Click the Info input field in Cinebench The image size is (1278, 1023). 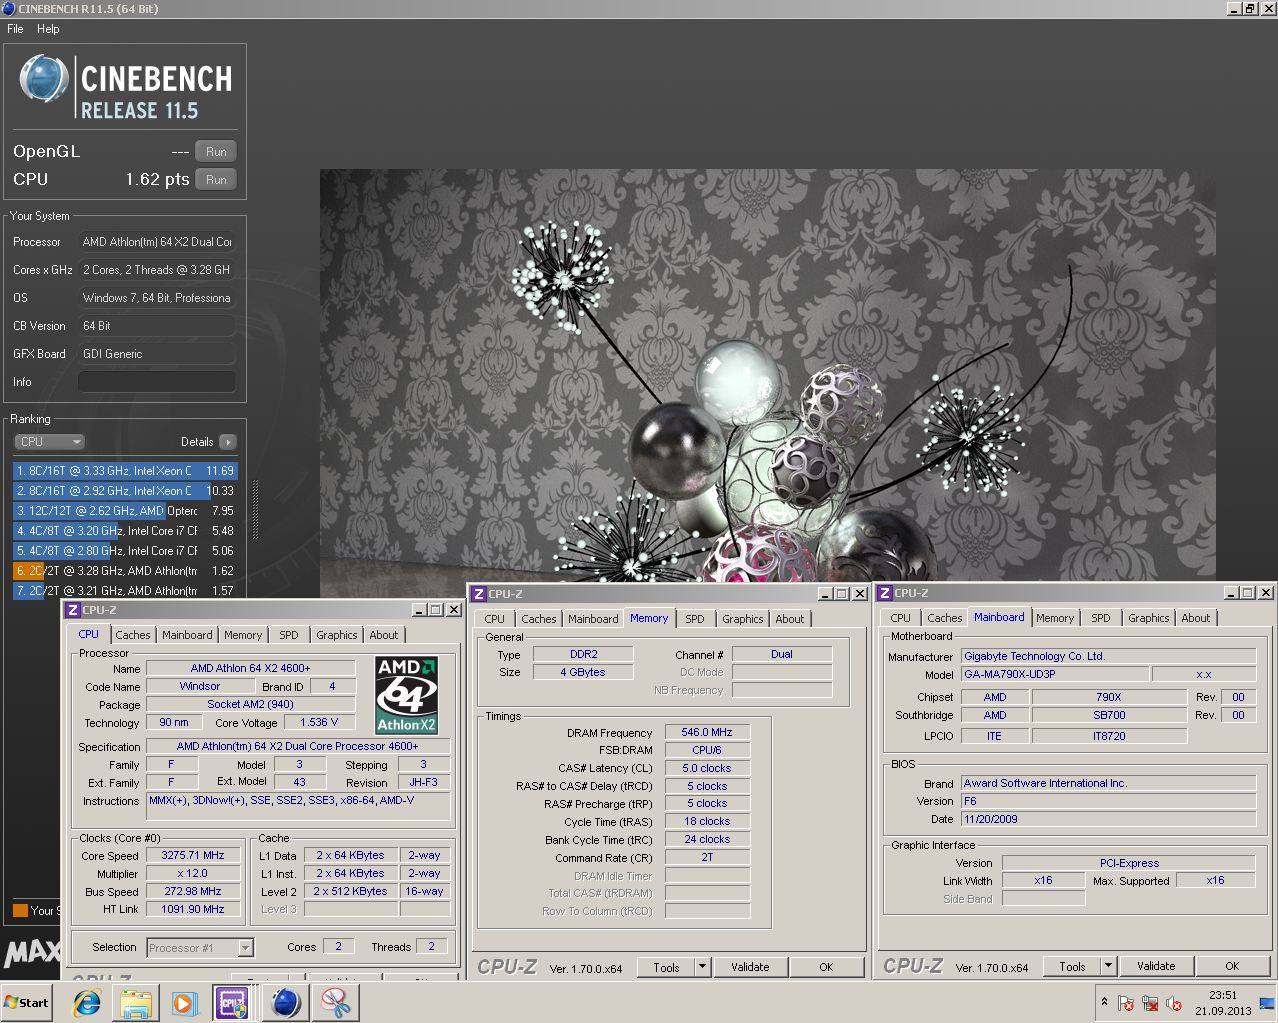point(157,382)
